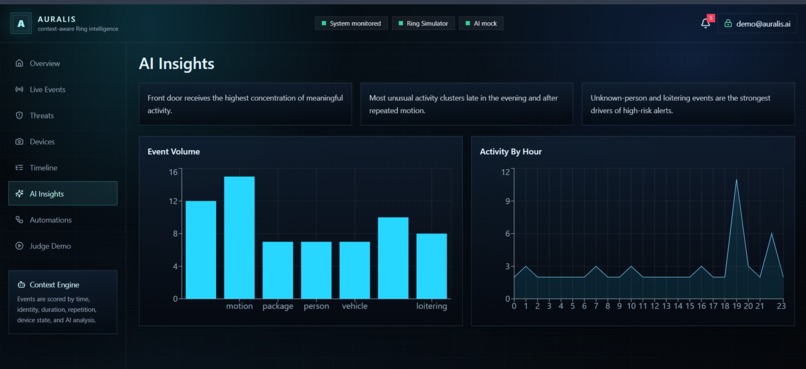Click the person axis label
This screenshot has height=369, width=806.
(316, 306)
